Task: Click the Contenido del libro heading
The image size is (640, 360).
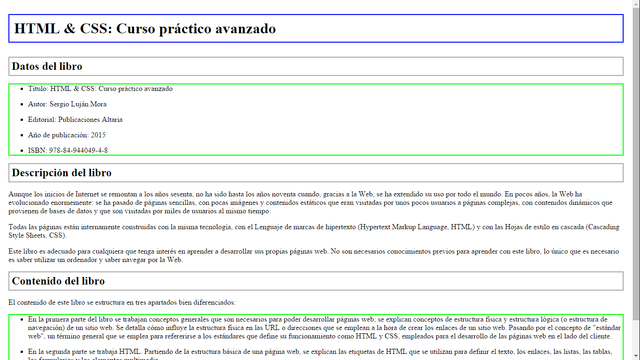Action: click(x=316, y=281)
